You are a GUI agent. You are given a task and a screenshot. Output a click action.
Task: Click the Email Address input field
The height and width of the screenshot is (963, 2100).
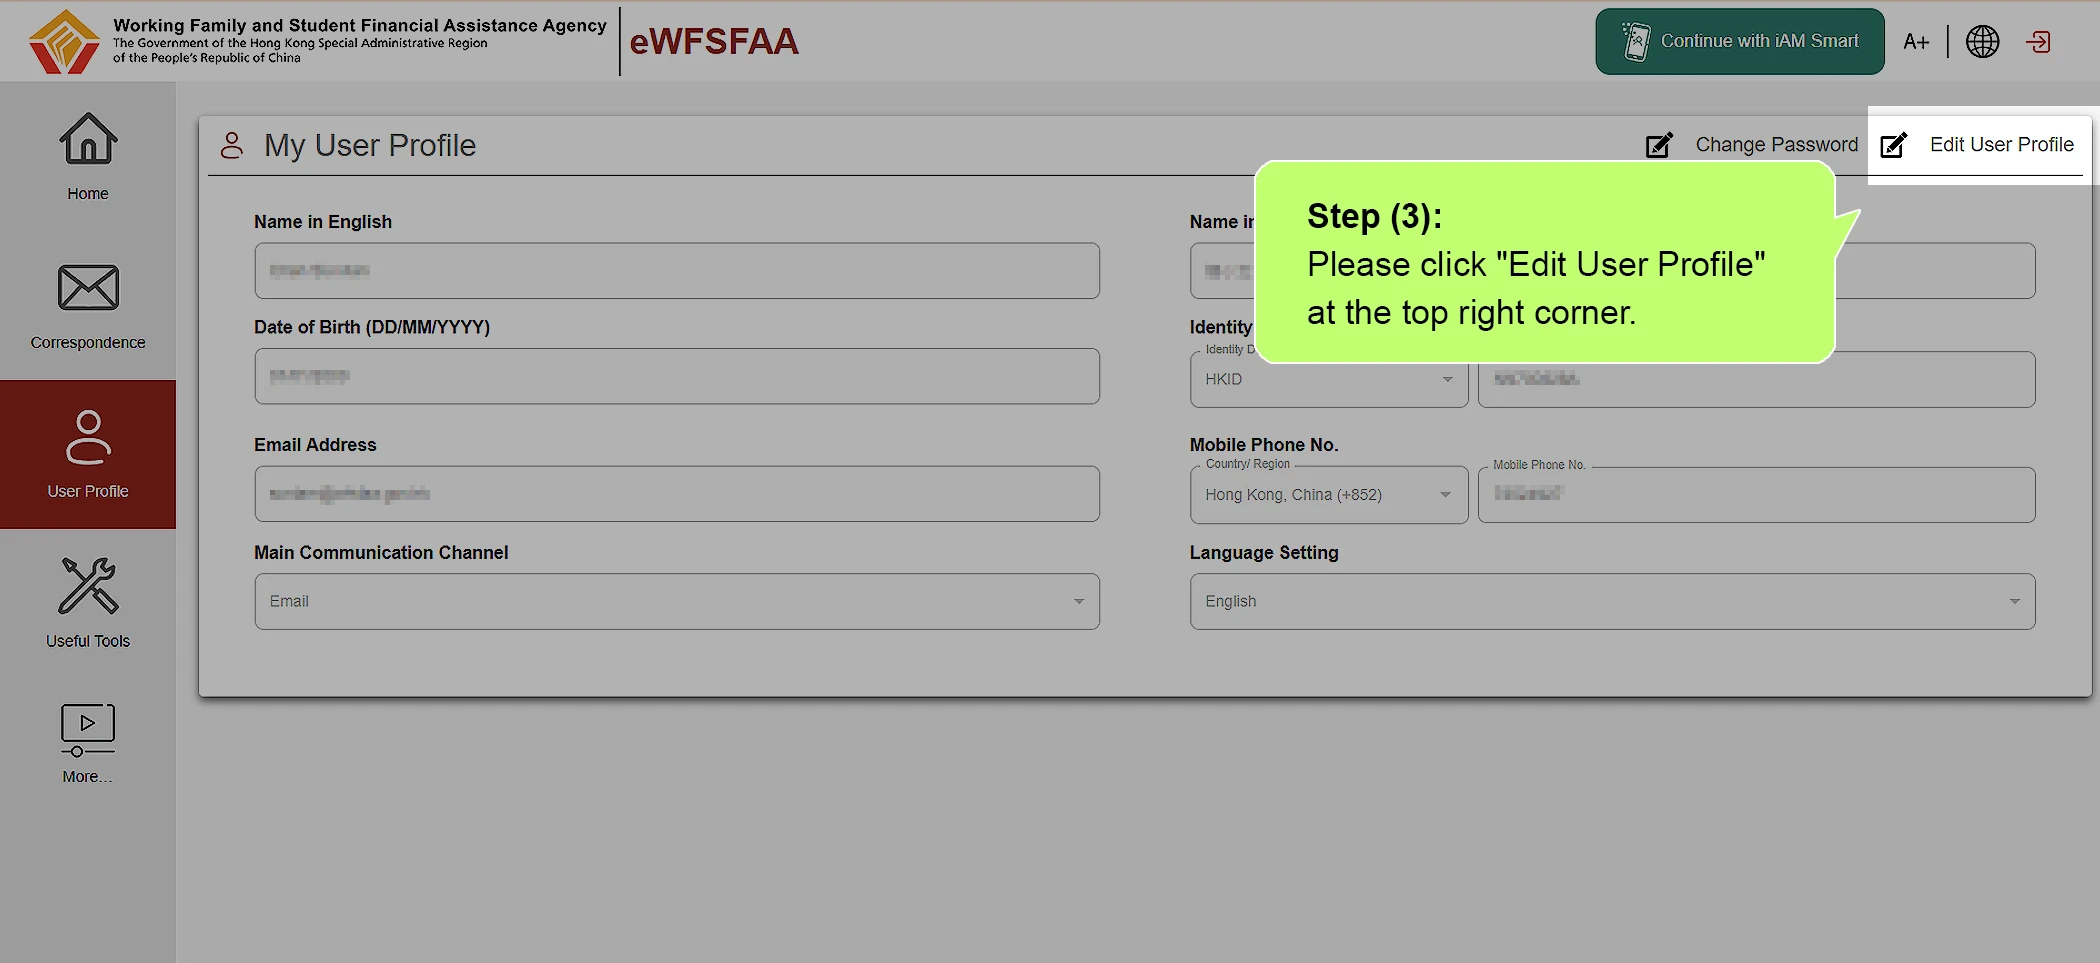click(x=677, y=493)
